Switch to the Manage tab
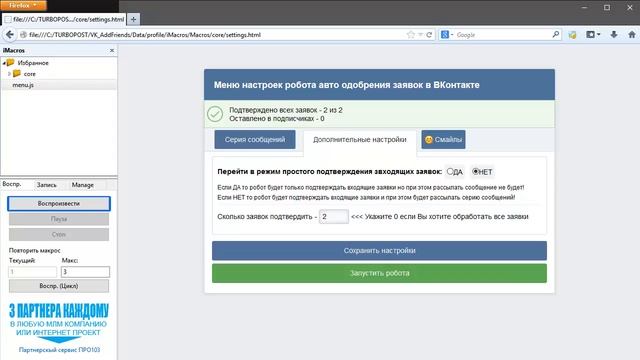Image resolution: width=640 pixels, height=360 pixels. (x=82, y=185)
